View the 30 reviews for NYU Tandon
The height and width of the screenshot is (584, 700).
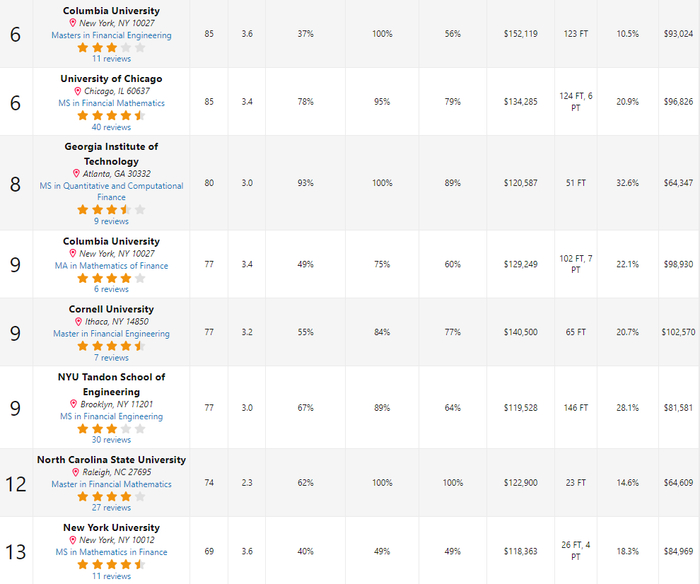[x=111, y=440]
